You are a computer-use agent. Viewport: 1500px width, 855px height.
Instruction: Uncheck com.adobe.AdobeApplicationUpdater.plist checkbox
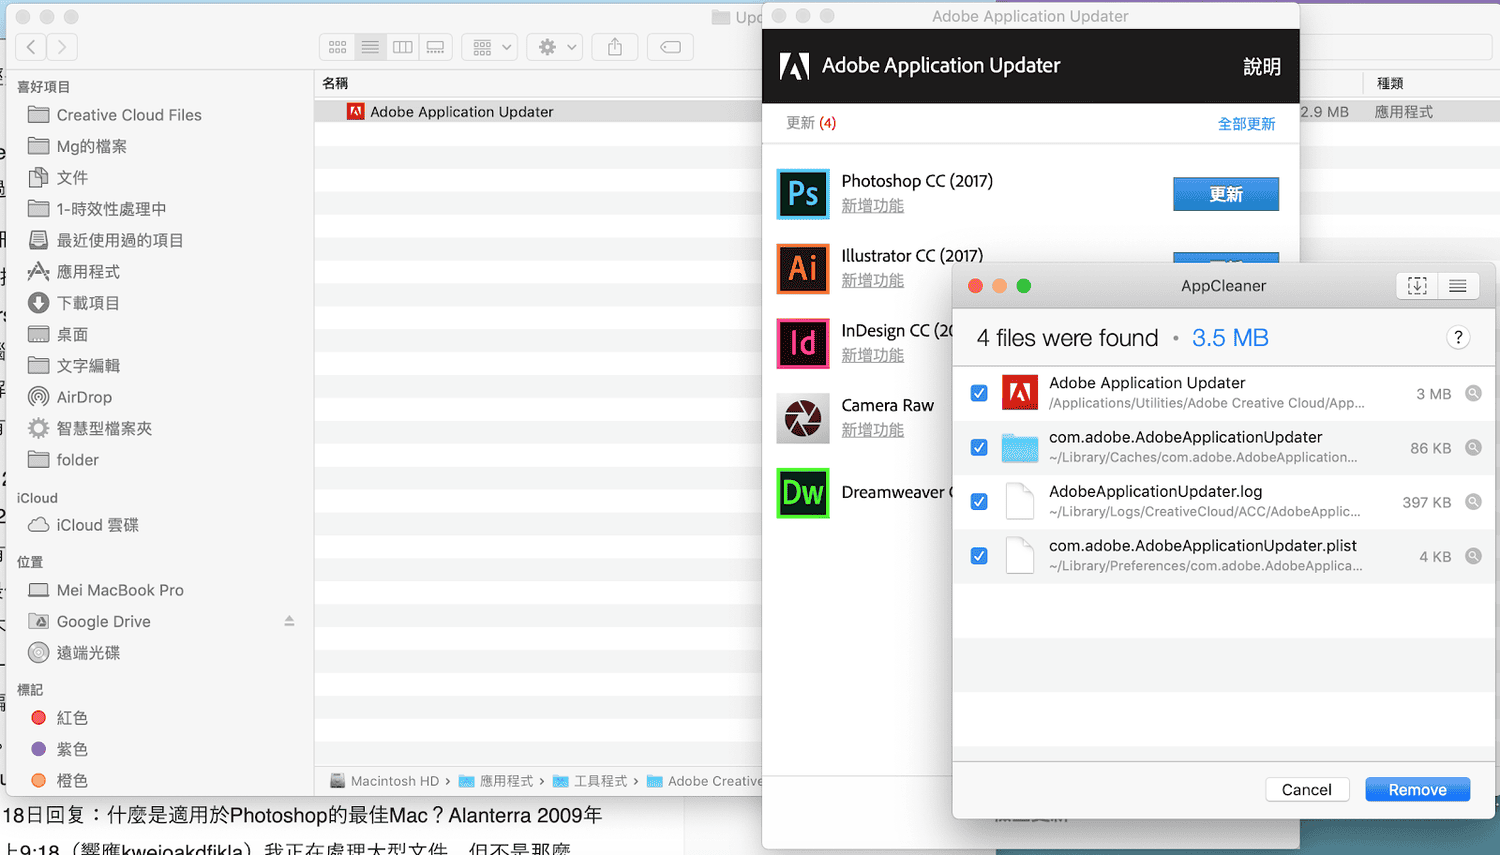tap(979, 555)
